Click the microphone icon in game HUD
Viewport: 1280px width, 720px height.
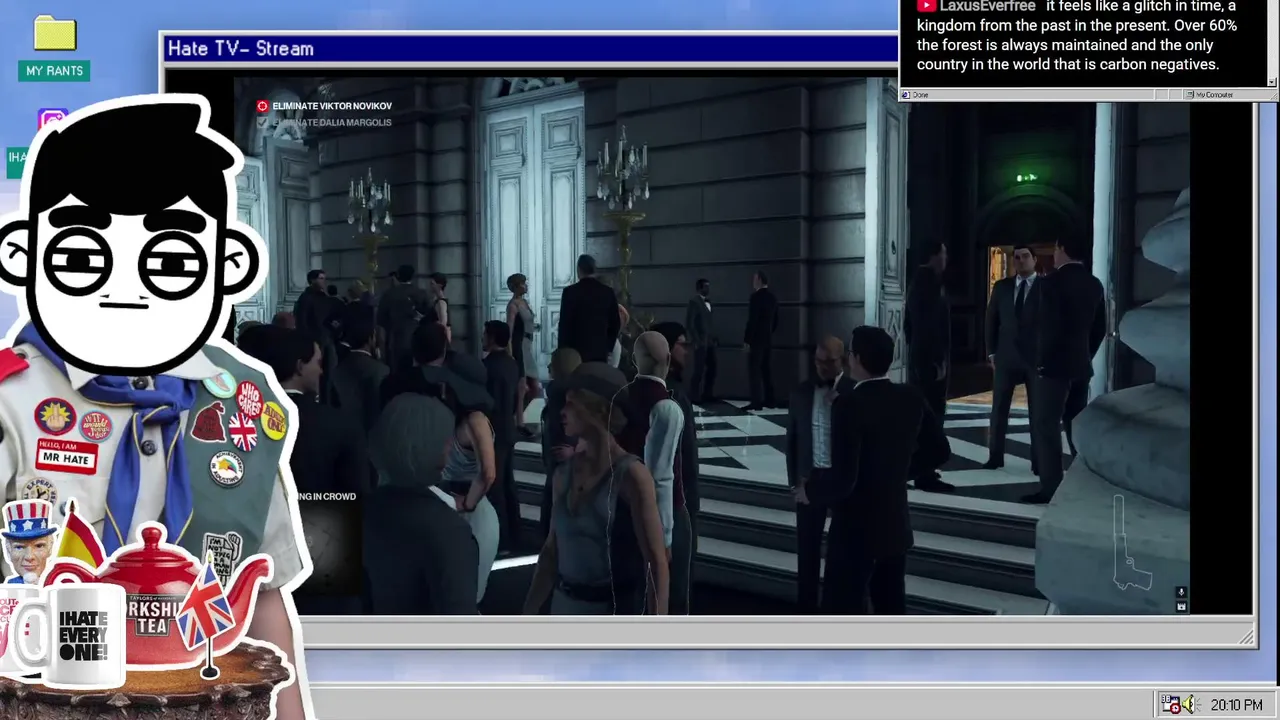[1181, 592]
